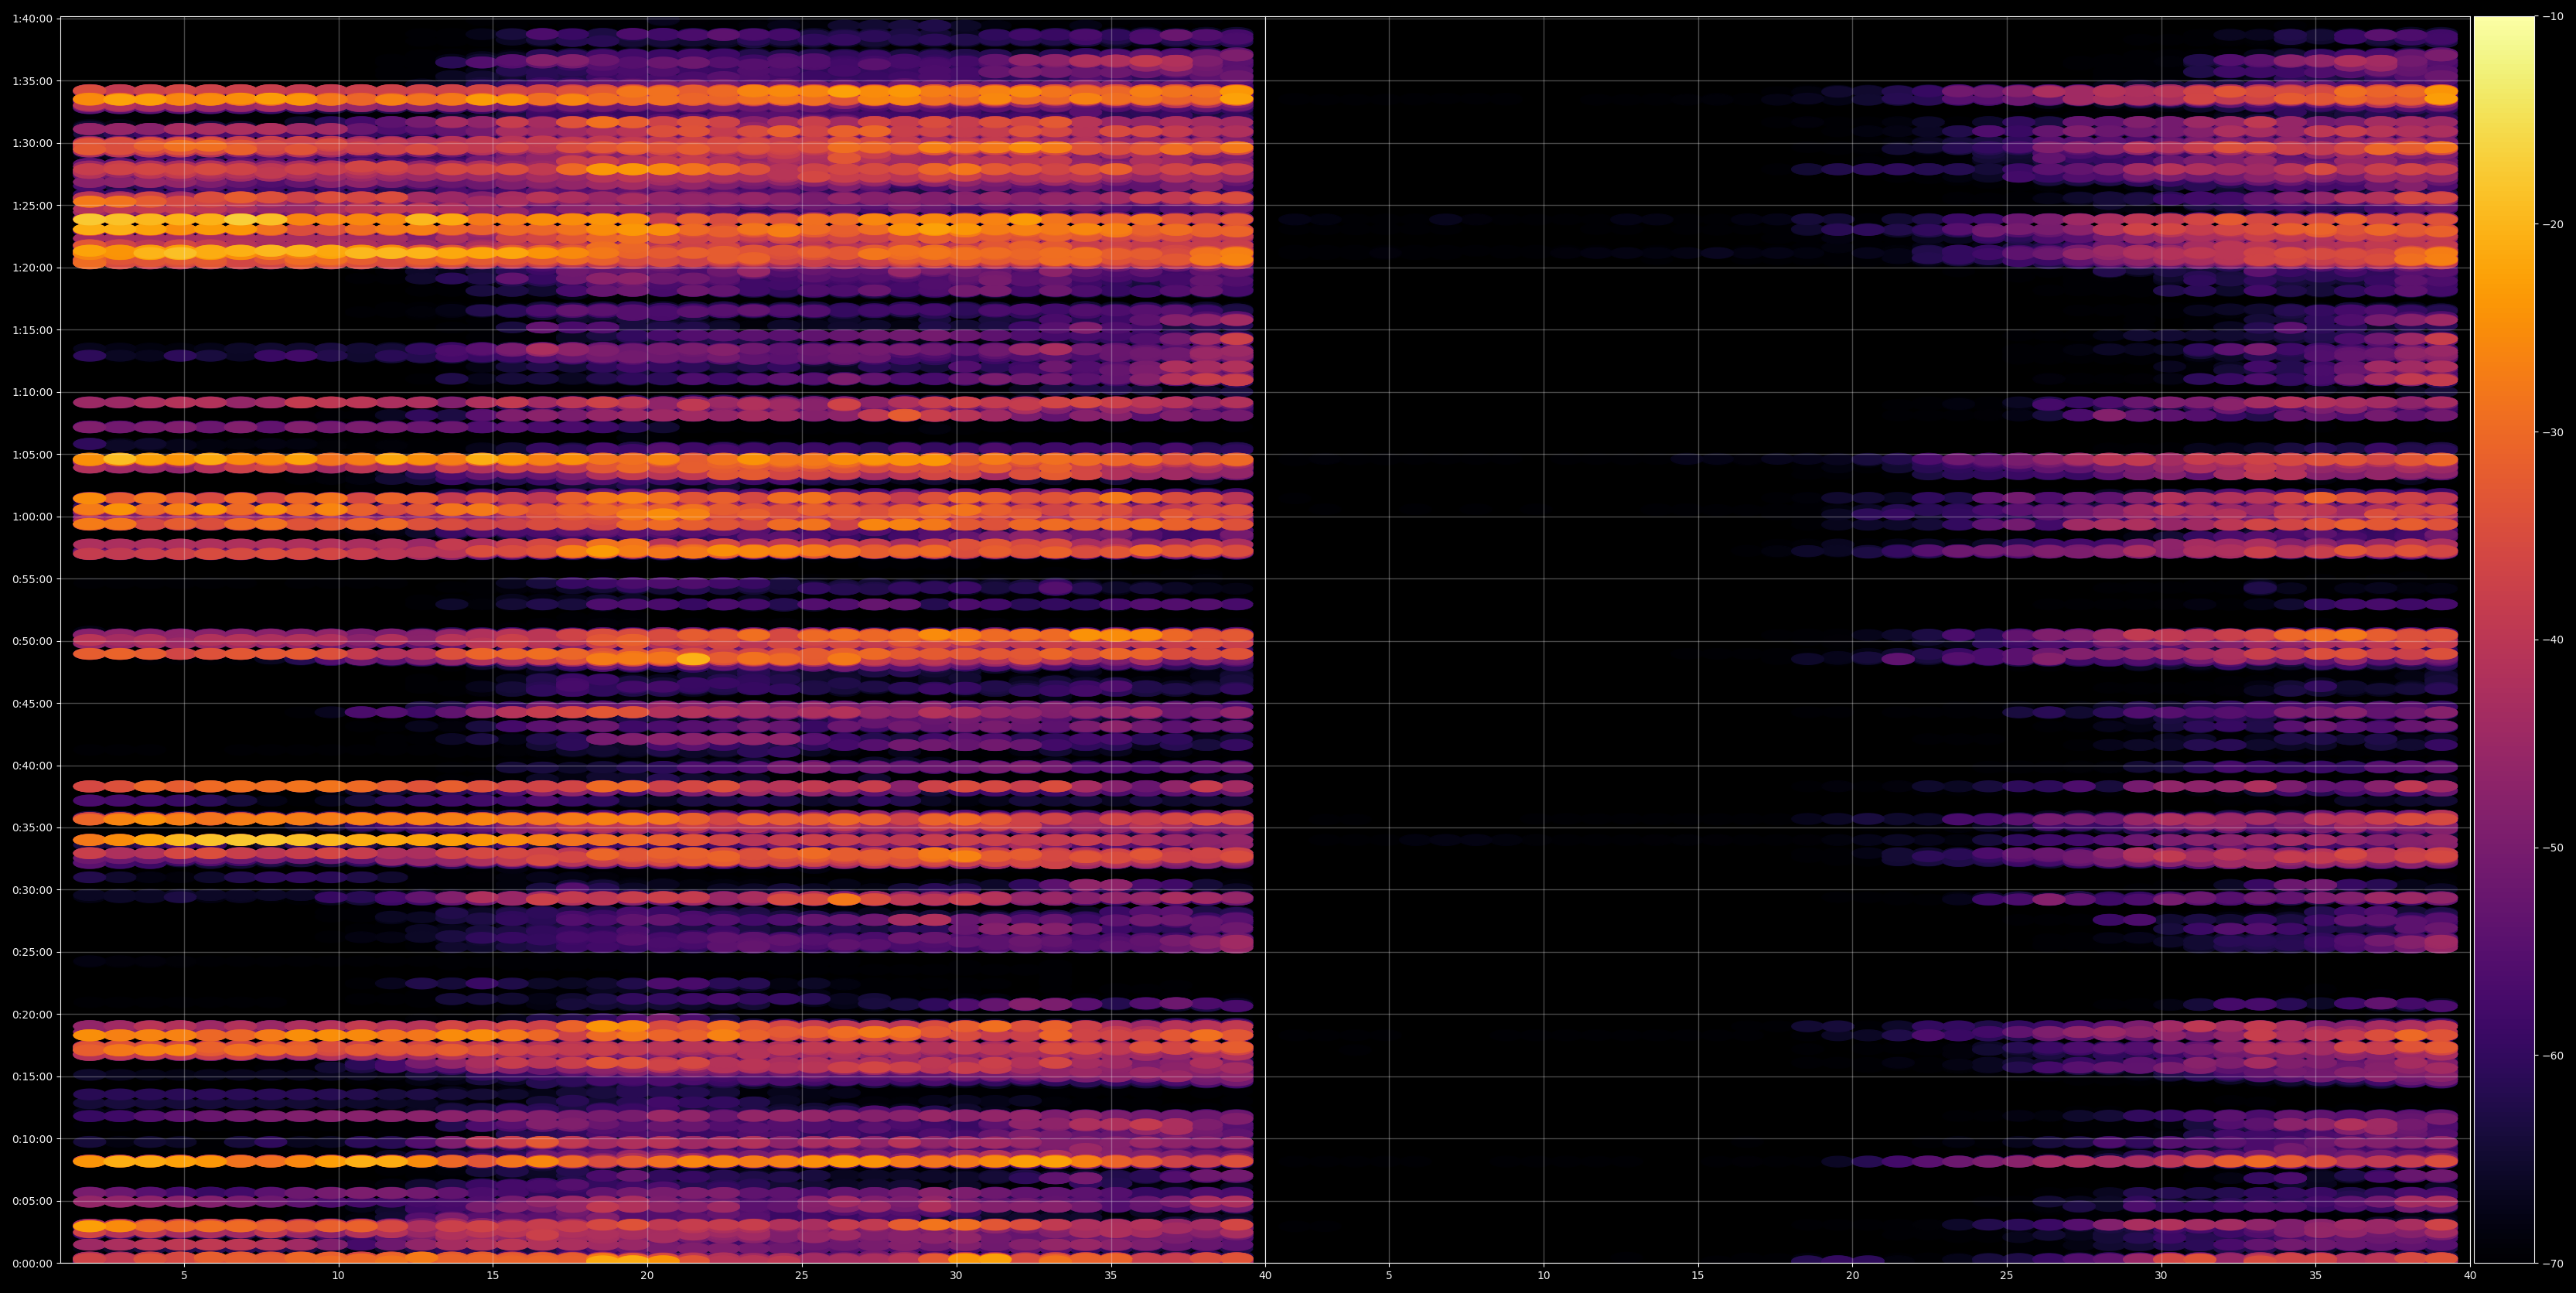Pick x-axis label 20 under right heatmap

pyautogui.click(x=1853, y=1276)
